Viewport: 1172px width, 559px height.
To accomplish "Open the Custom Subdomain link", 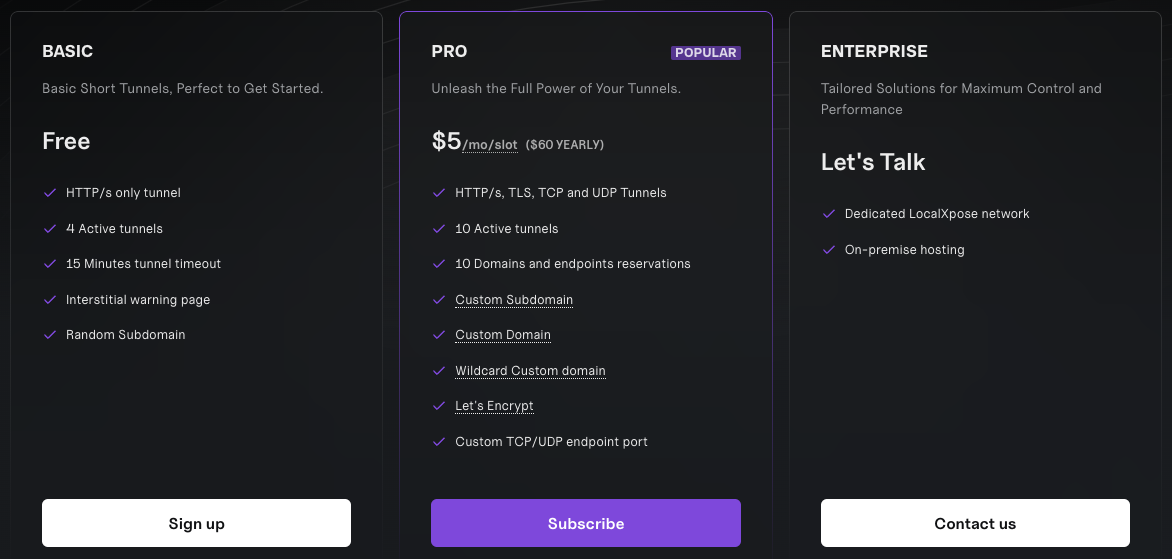I will coord(514,300).
